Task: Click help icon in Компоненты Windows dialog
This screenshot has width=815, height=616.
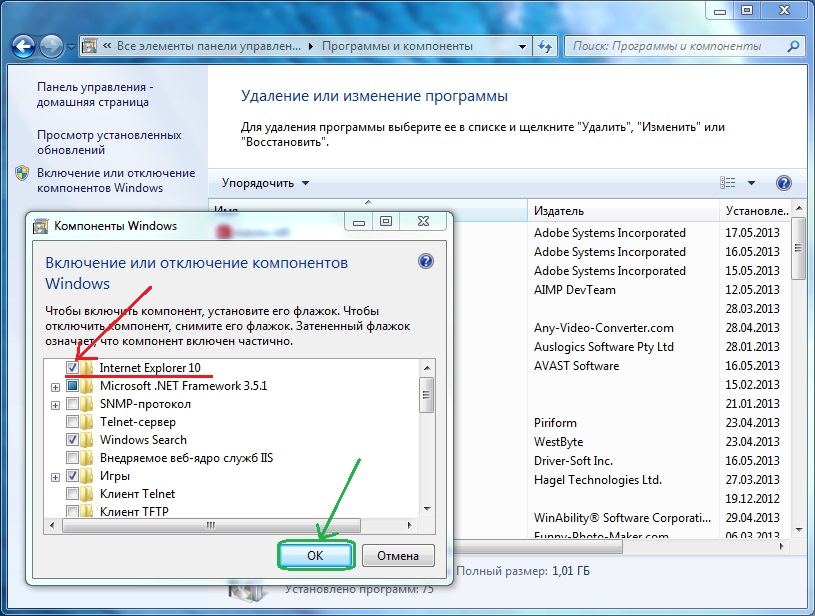Action: pos(426,261)
